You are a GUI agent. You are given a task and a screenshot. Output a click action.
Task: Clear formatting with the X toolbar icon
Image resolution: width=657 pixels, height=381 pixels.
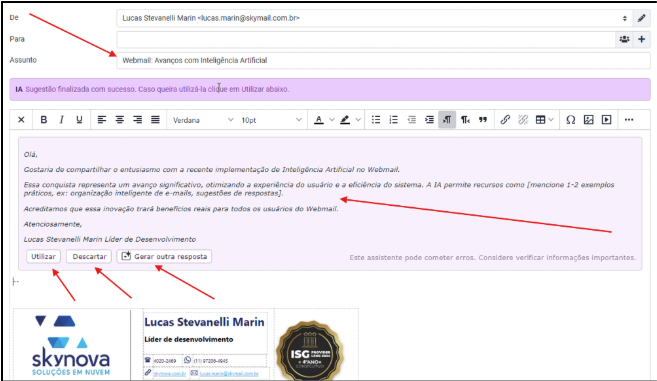coord(21,120)
